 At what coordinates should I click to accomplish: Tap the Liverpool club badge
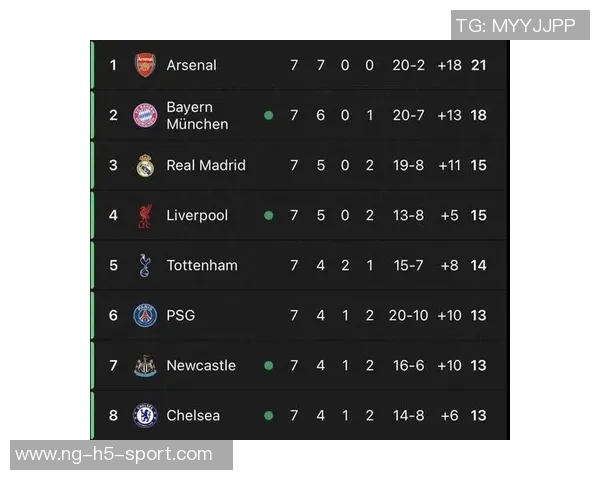145,215
